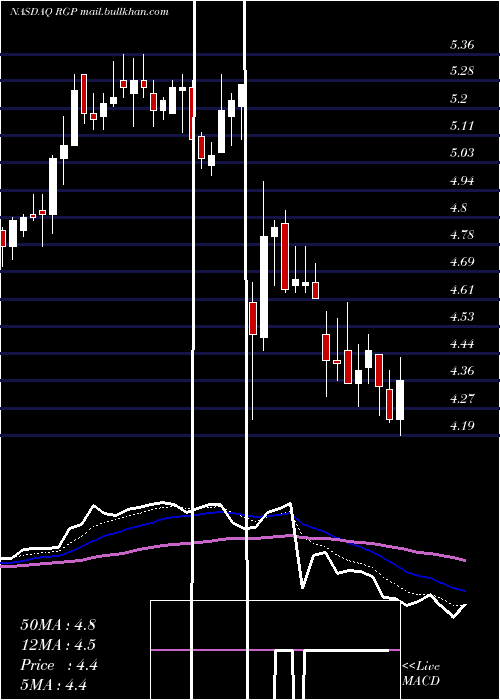Select the last white candlestick on the chart
Image resolution: width=500 pixels, height=700 pixels.
point(400,400)
